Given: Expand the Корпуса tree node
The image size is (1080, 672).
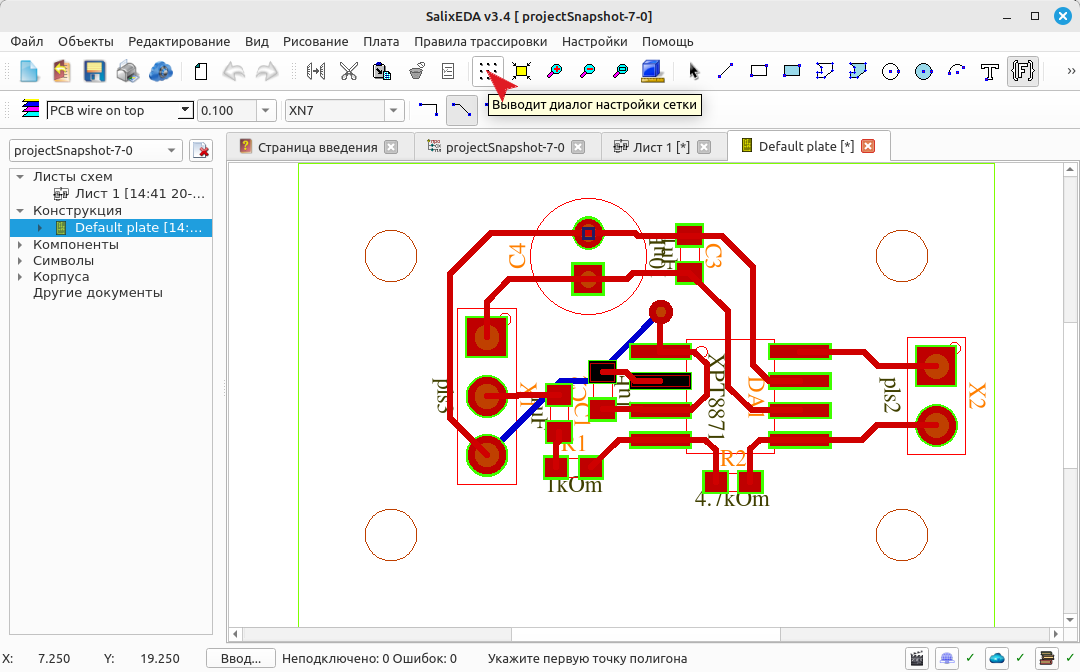Looking at the screenshot, I should pyautogui.click(x=20, y=277).
